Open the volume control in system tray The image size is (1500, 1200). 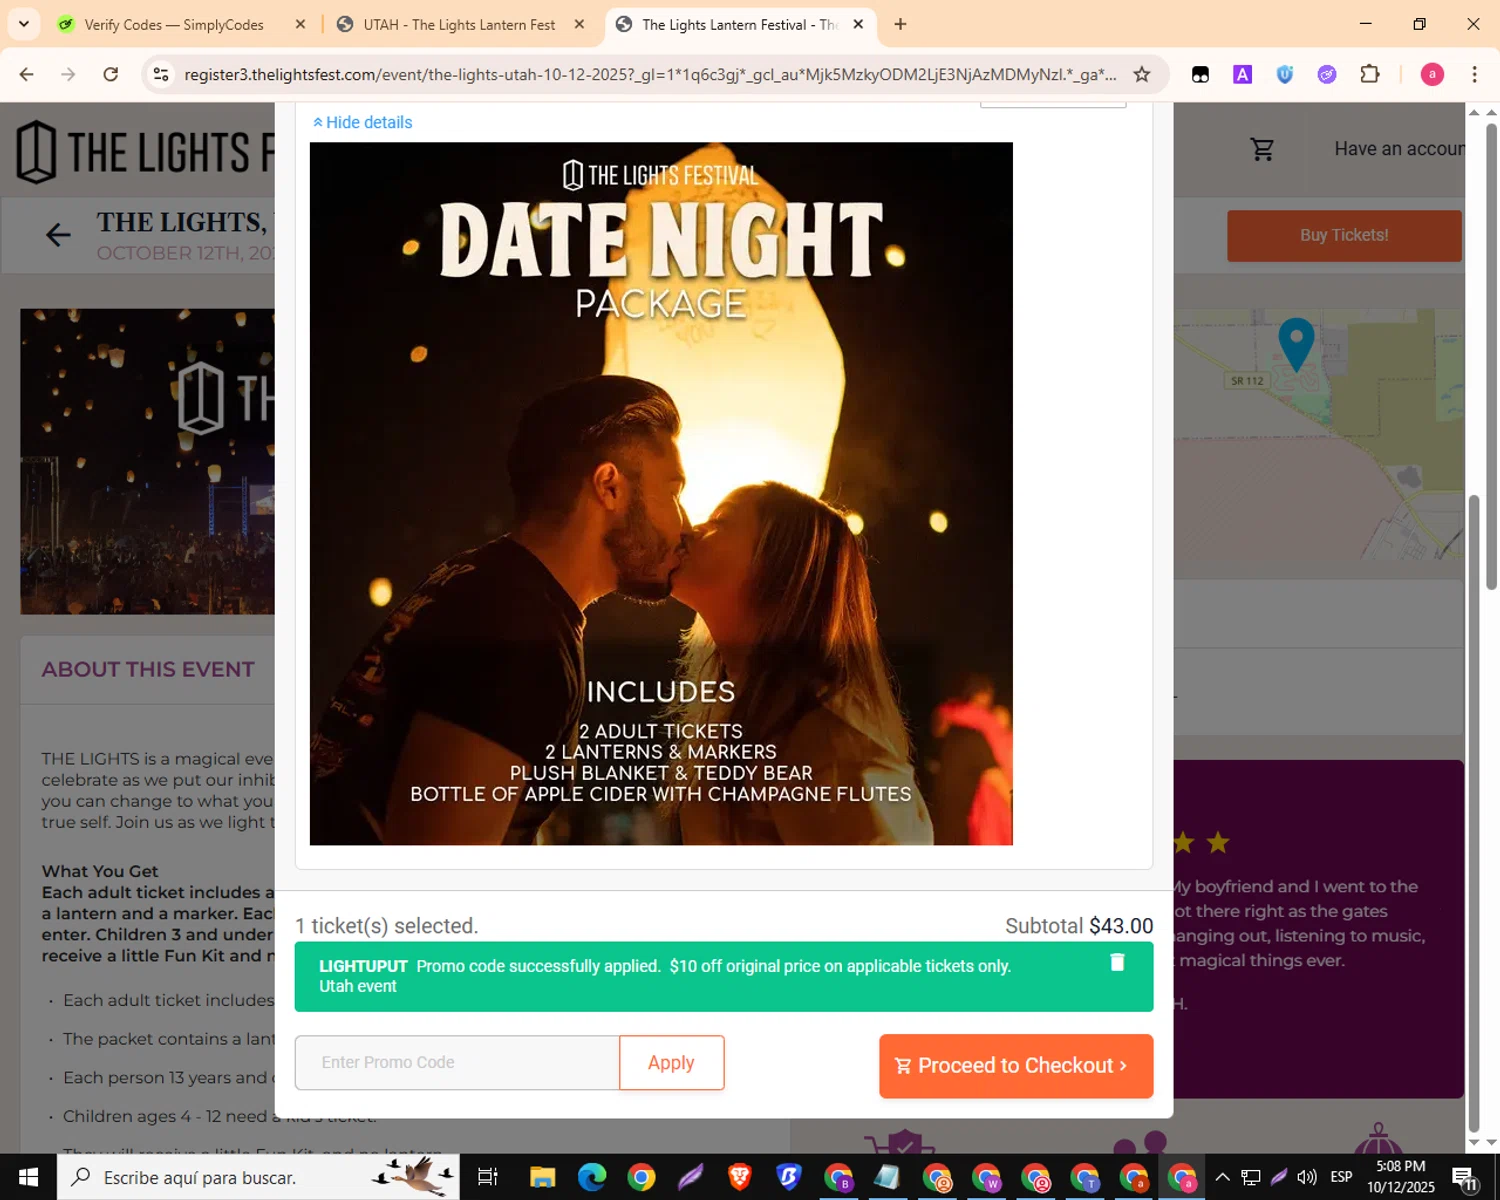pos(1306,1177)
